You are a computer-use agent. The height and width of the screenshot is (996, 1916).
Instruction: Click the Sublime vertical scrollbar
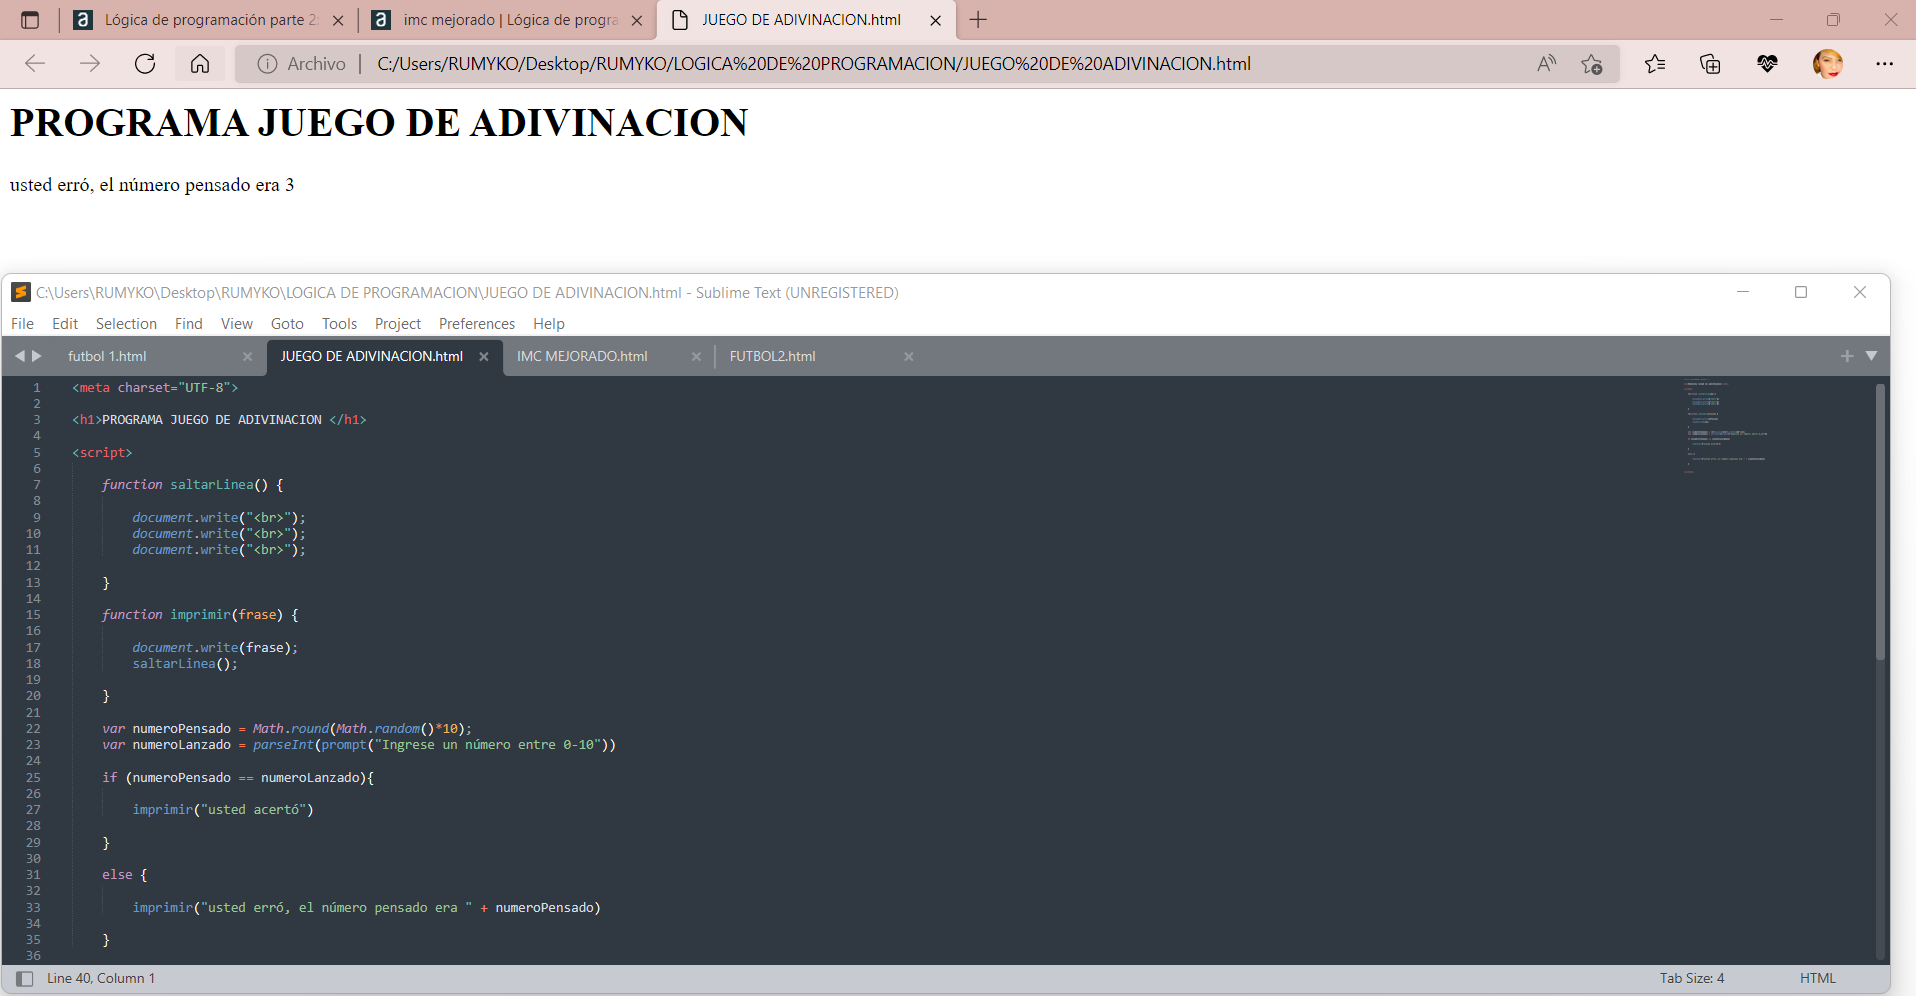(x=1880, y=522)
